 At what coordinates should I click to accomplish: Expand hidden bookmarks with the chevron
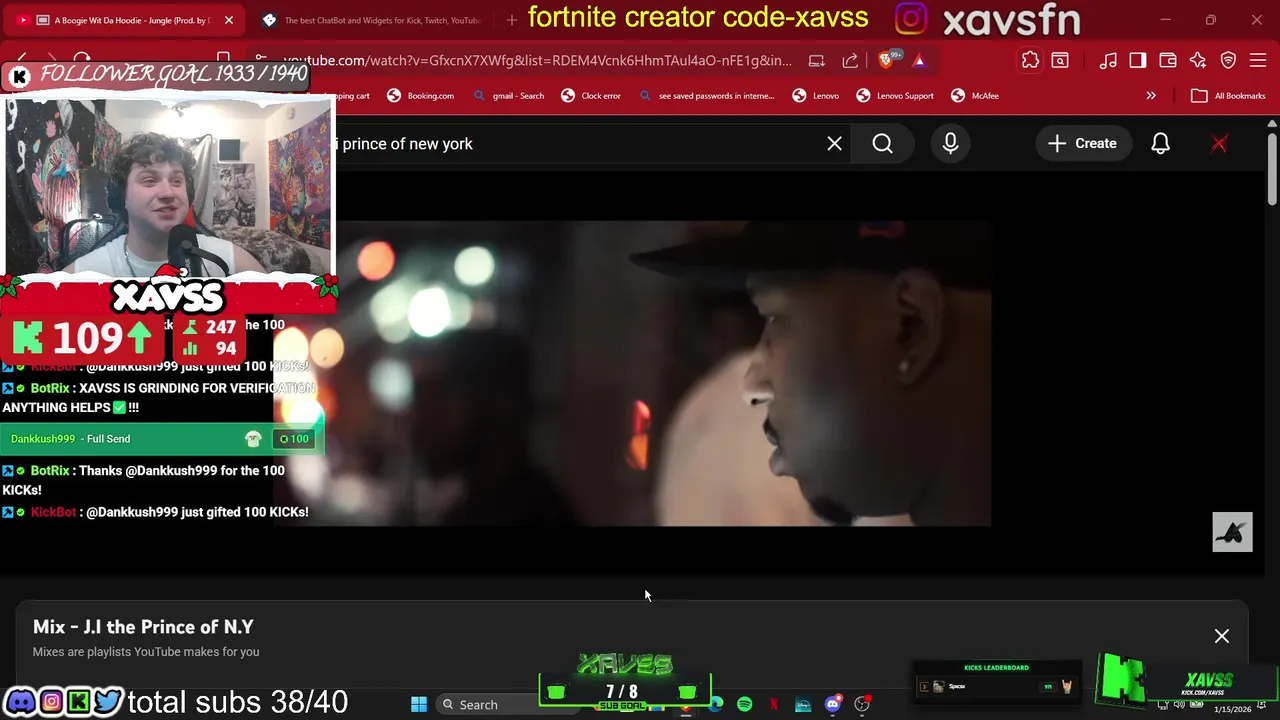(1151, 96)
